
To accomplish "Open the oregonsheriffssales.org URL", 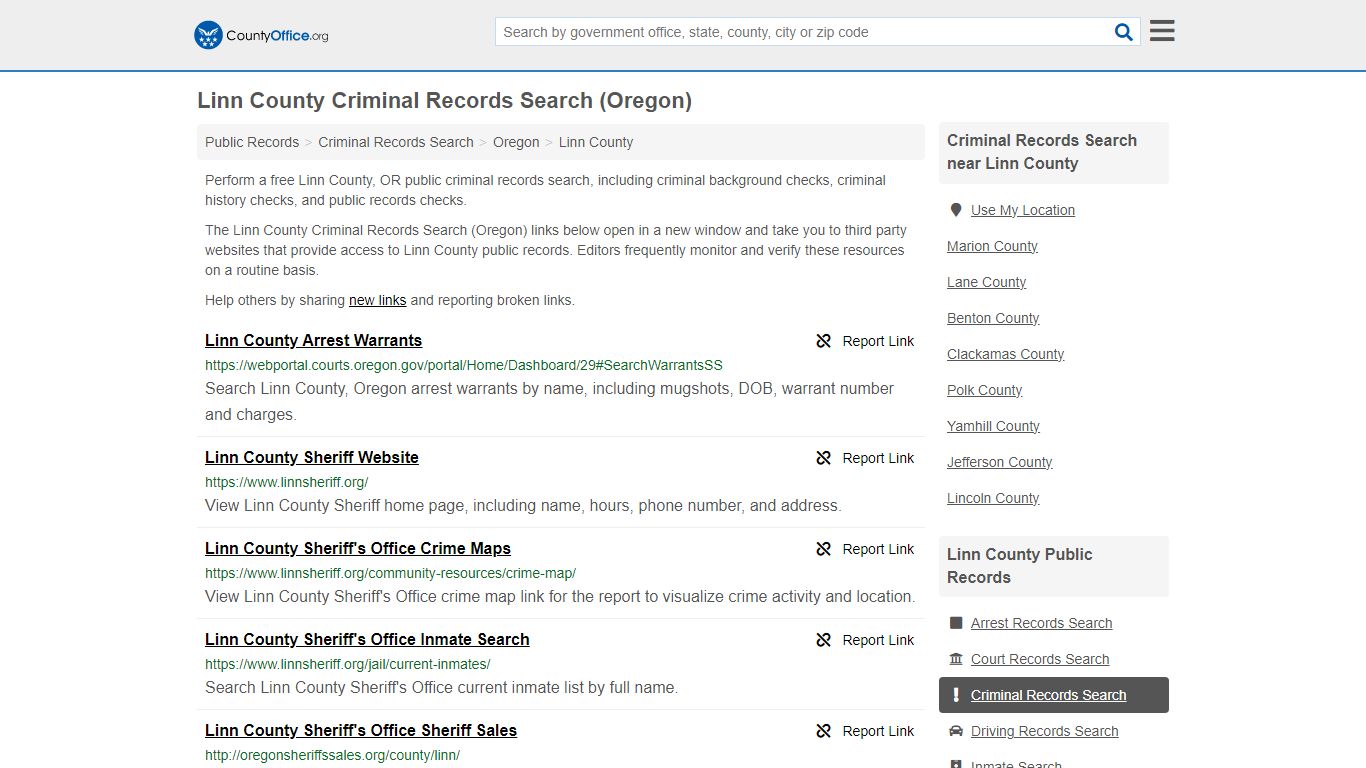I will [332, 755].
